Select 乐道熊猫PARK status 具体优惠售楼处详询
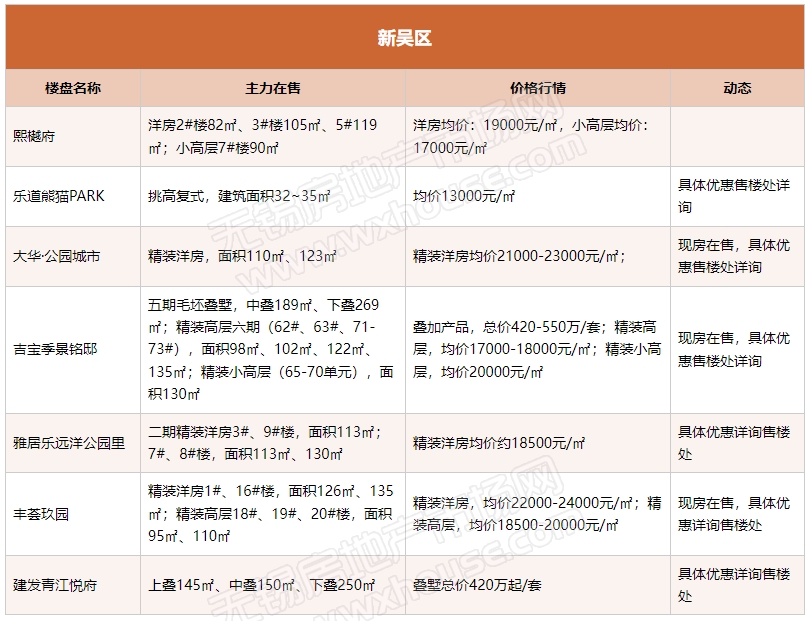This screenshot has width=809, height=621. pos(737,197)
